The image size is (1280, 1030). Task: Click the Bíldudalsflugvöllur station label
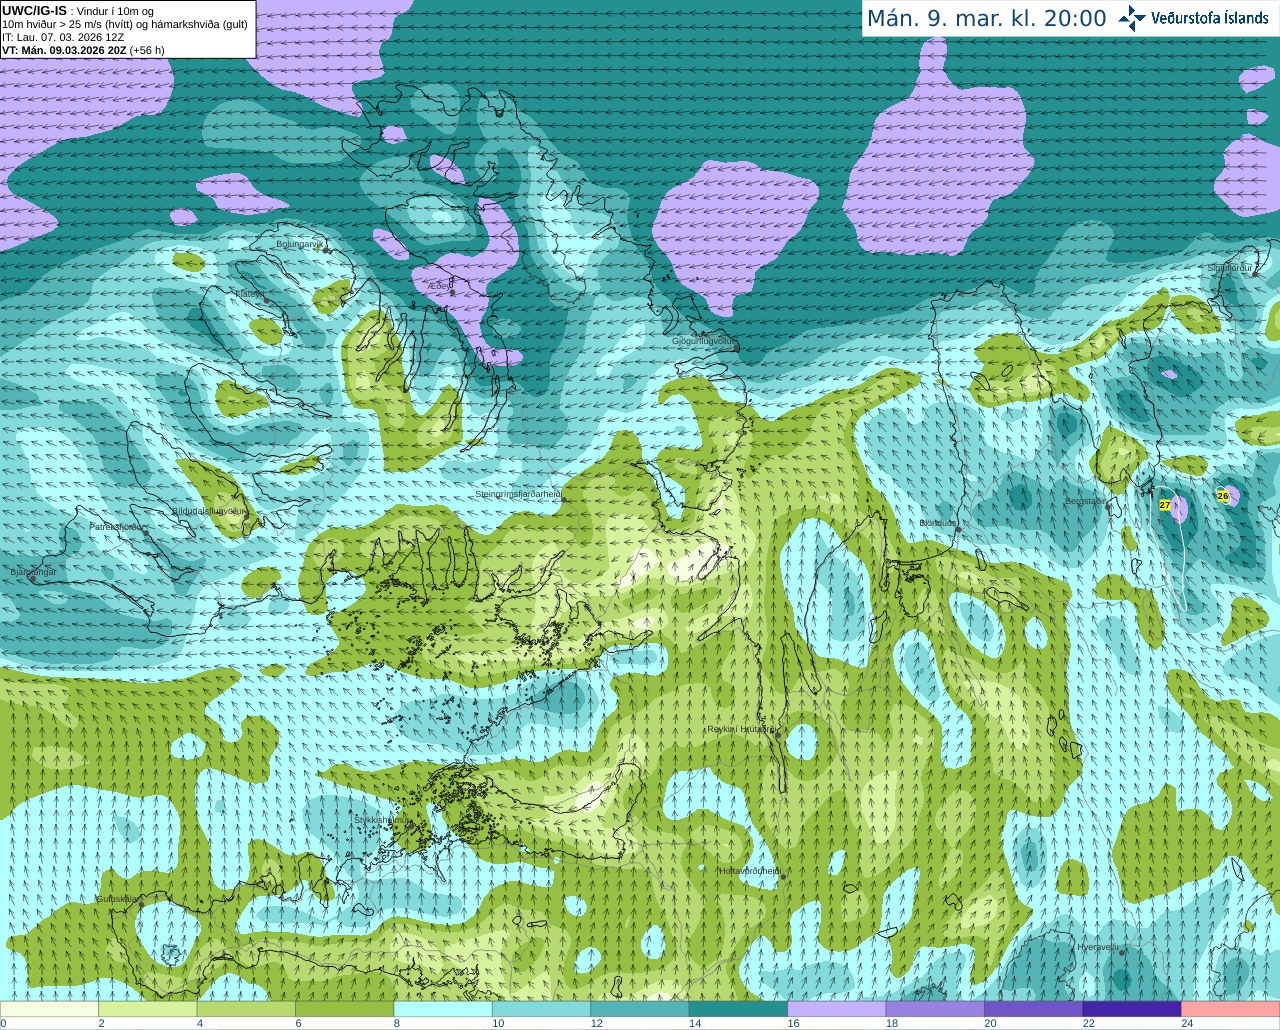[x=208, y=510]
